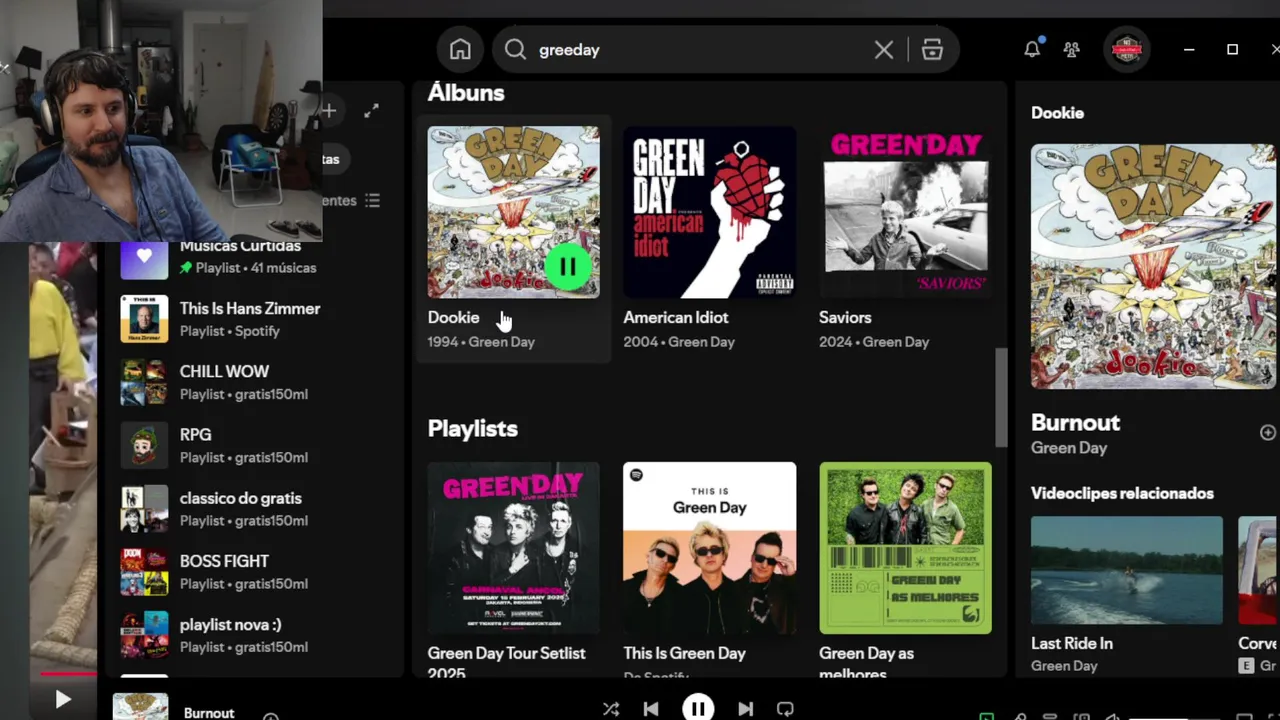Click the purple heart Liked Songs thumbnail

coord(144,256)
